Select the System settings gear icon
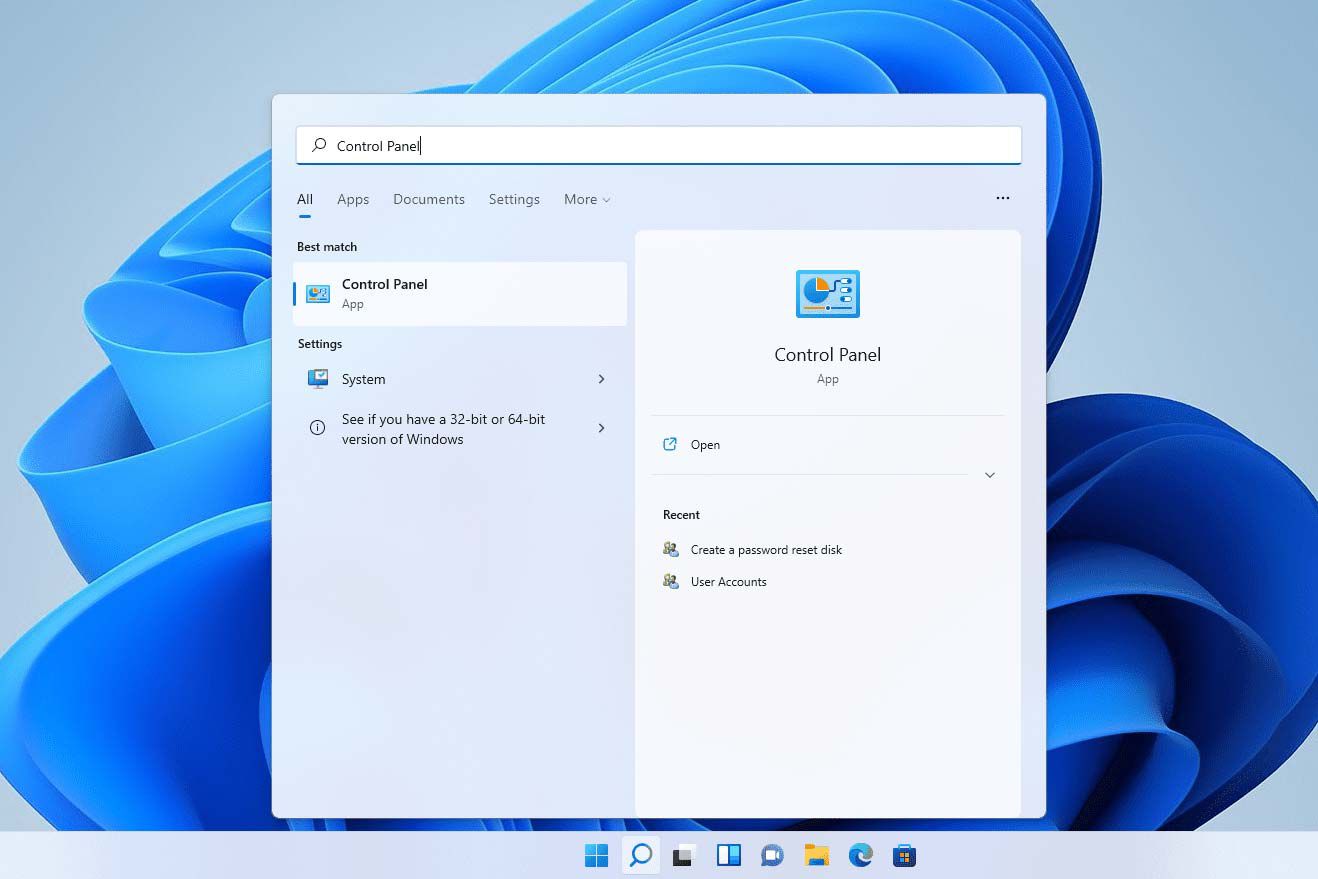The height and width of the screenshot is (879, 1318). point(317,378)
